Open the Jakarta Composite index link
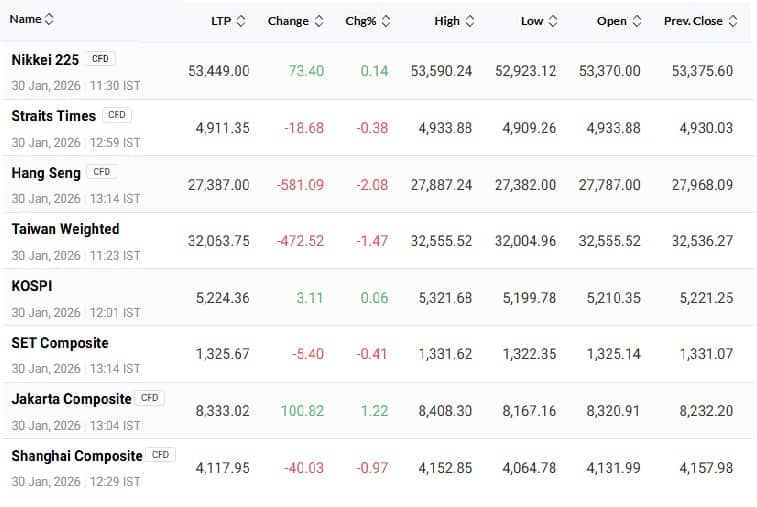 click(x=71, y=399)
